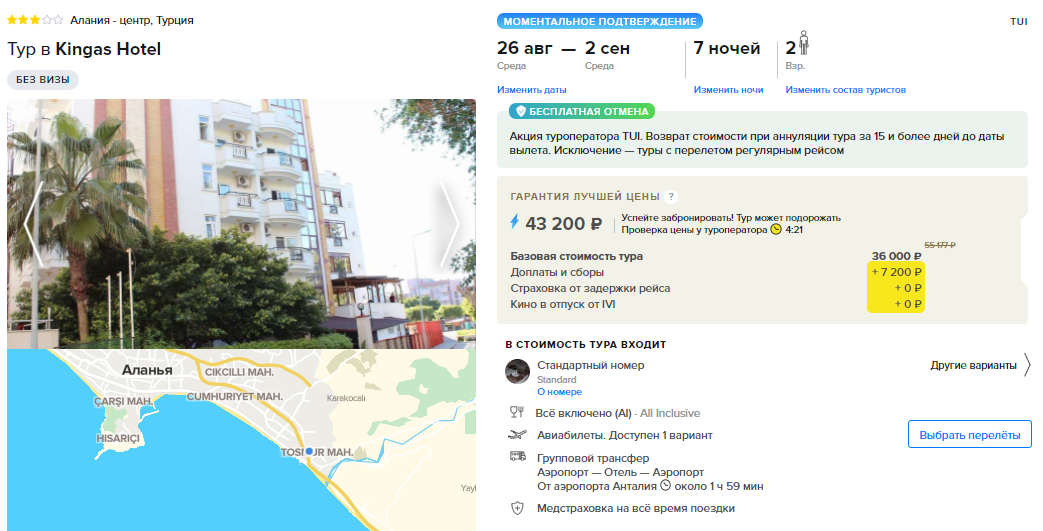Click the medical insurance shield icon
Image resolution: width=1043 pixels, height=531 pixels.
(517, 508)
